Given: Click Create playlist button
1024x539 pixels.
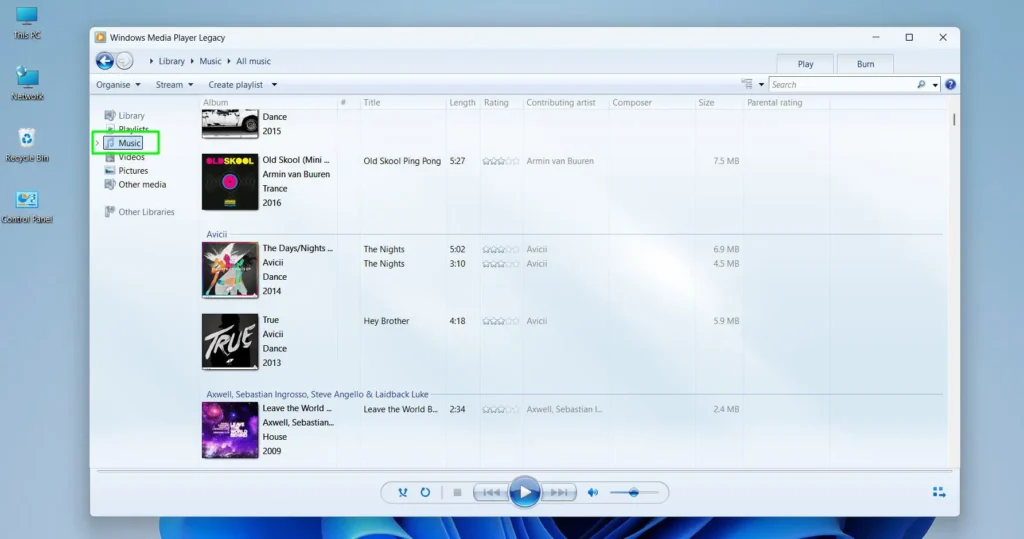Looking at the screenshot, I should (x=236, y=84).
